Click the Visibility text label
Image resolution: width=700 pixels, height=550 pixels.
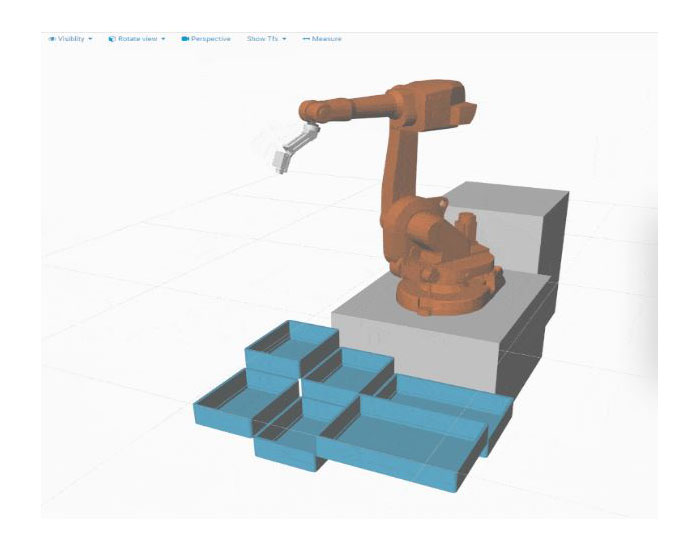71,39
